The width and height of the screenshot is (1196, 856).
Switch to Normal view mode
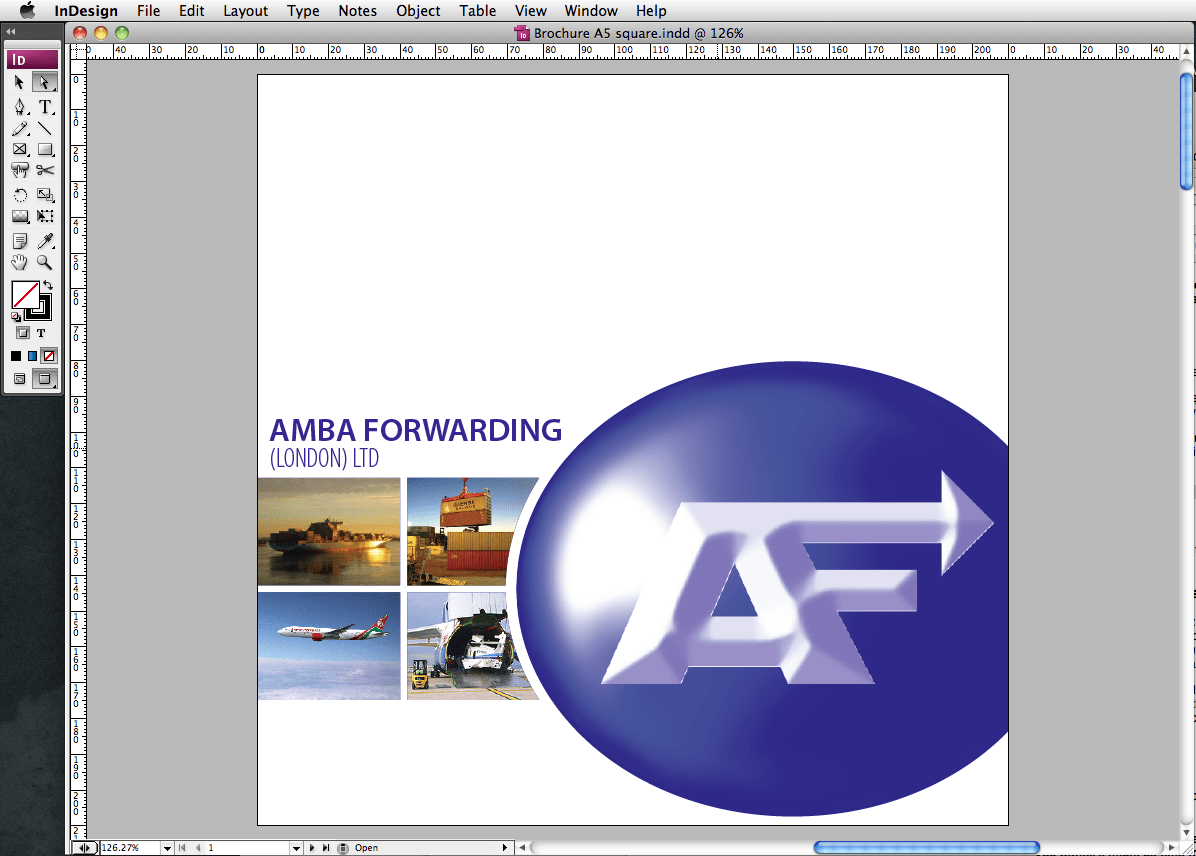20,378
